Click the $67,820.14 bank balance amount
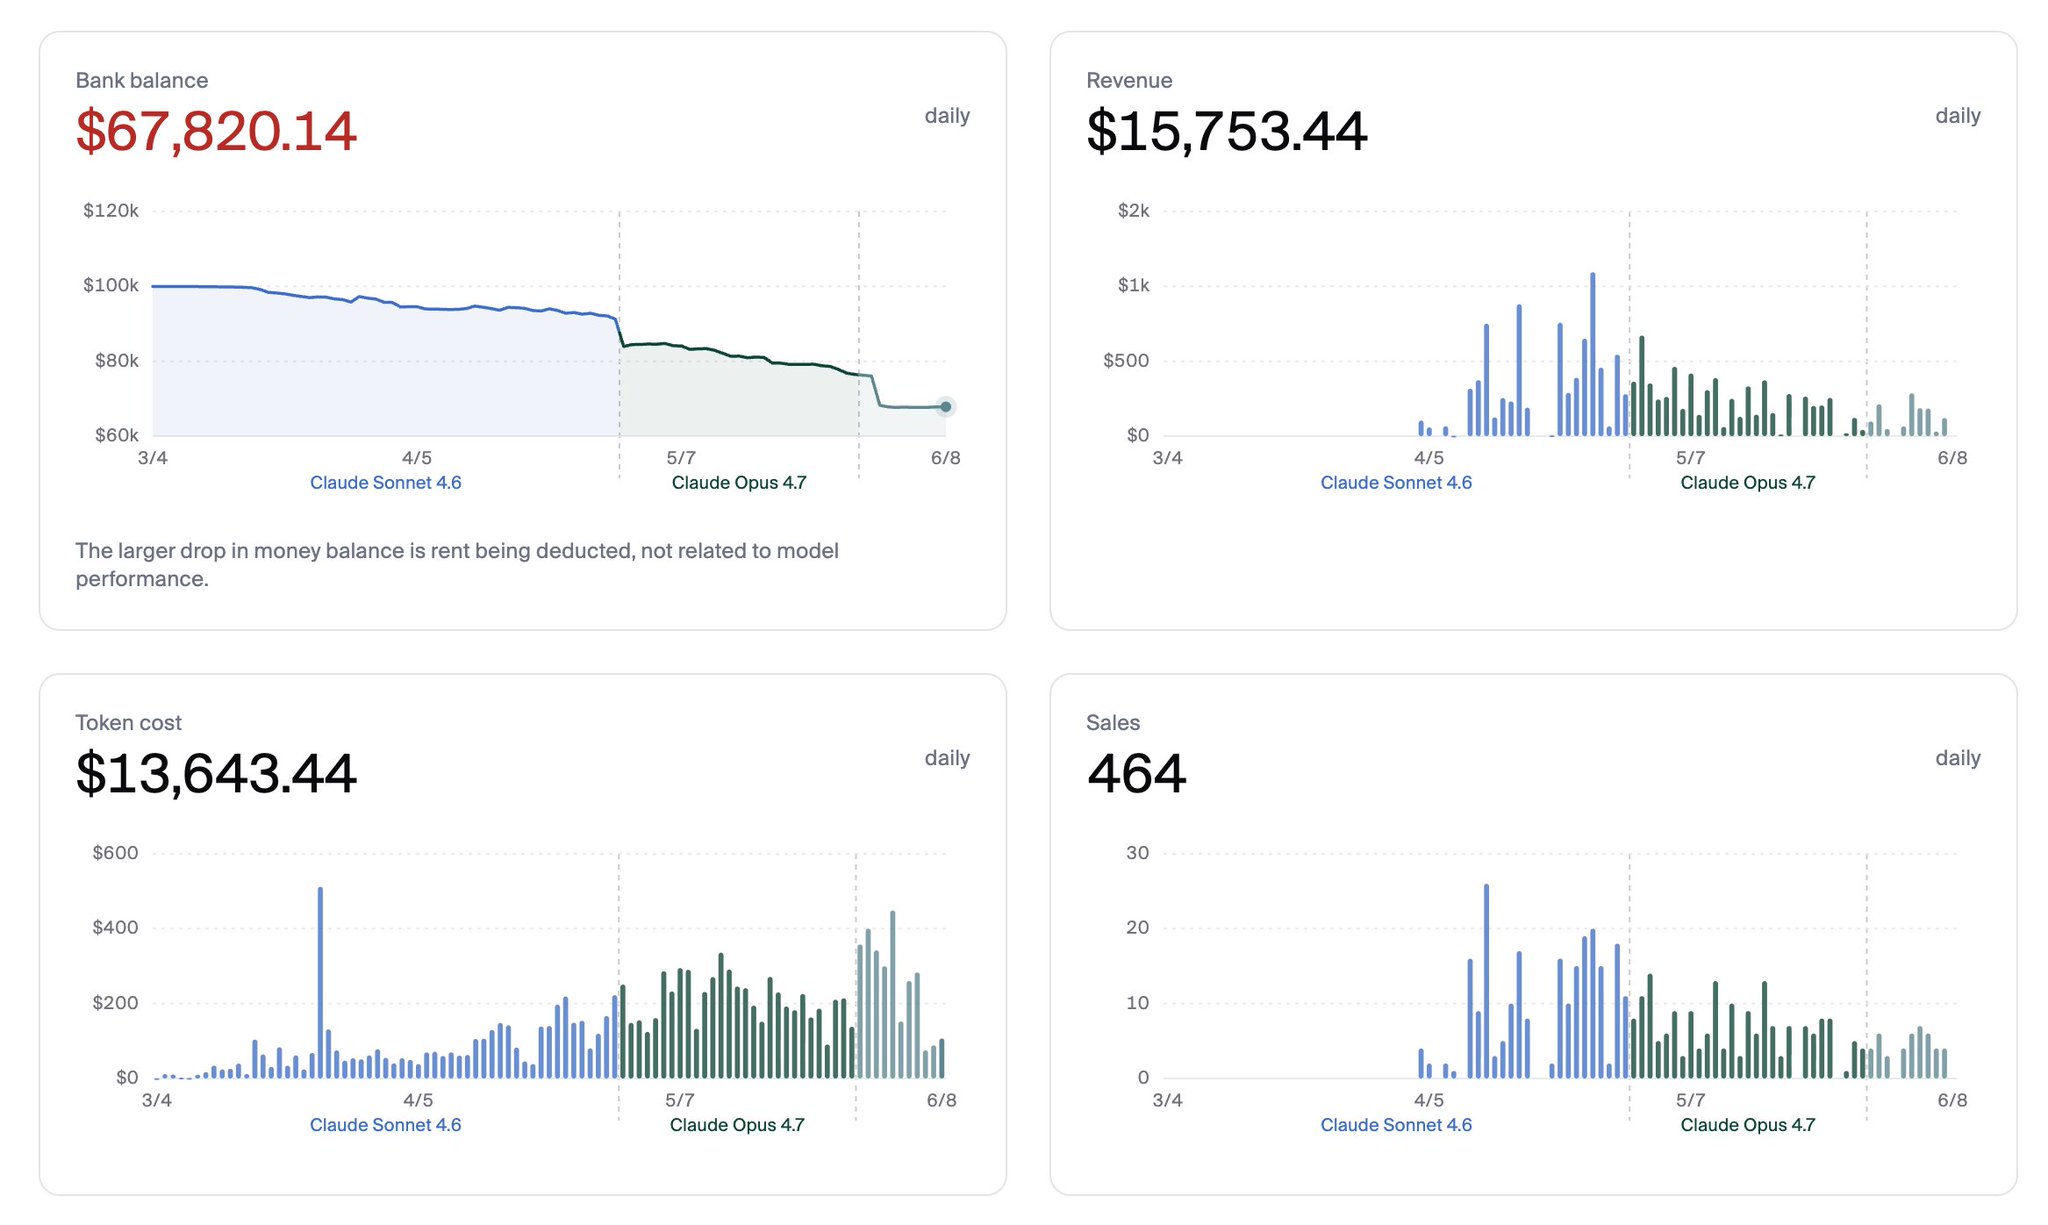 coord(216,131)
